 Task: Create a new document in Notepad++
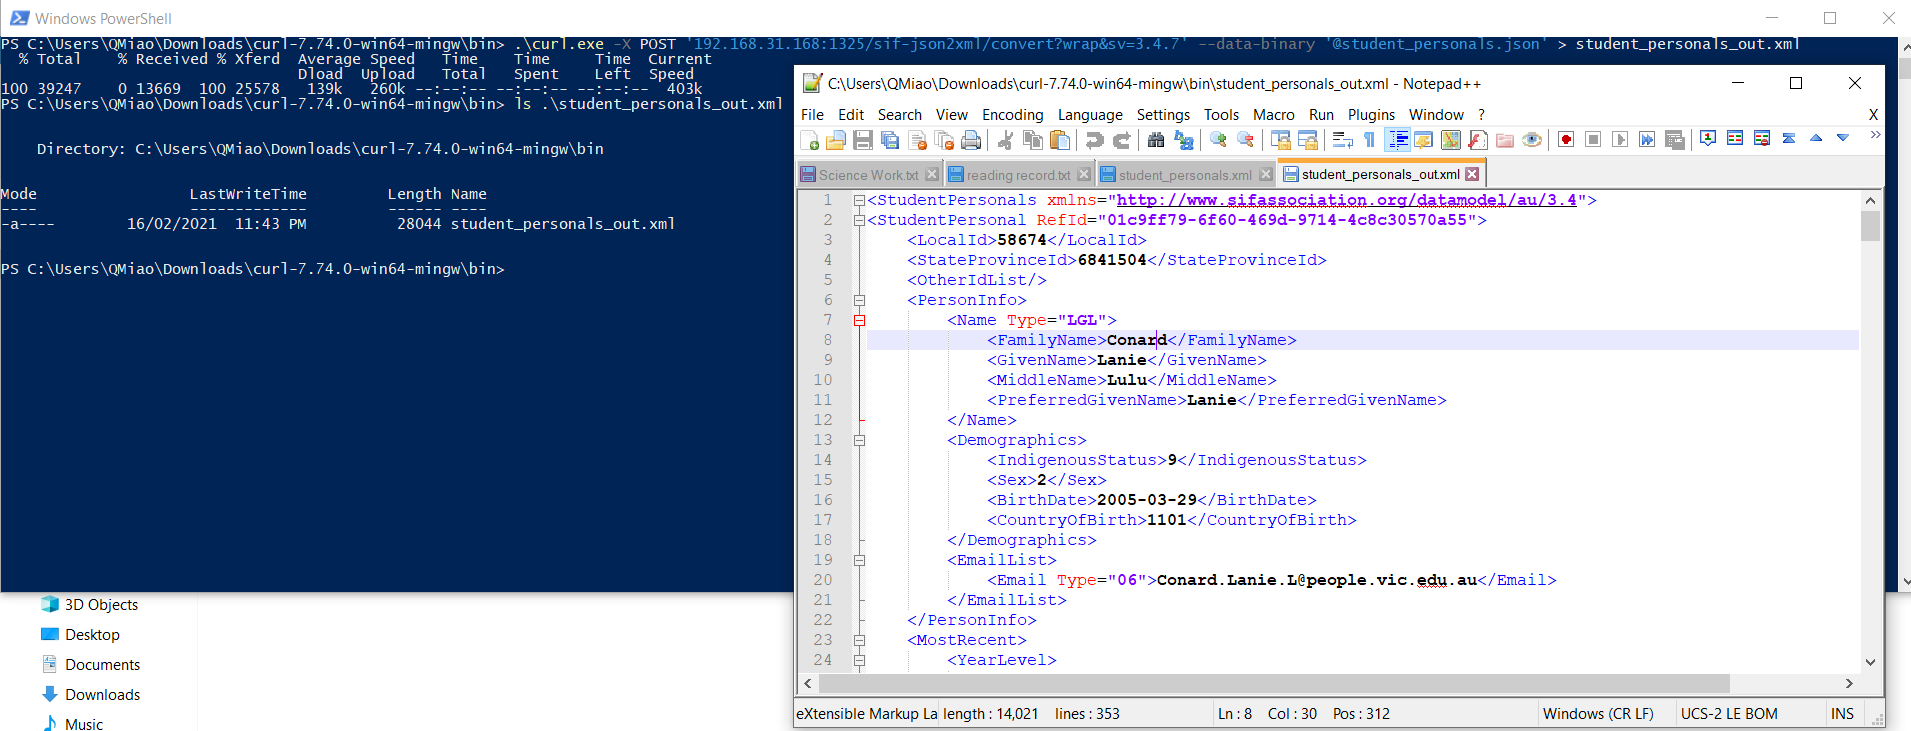pyautogui.click(x=810, y=140)
